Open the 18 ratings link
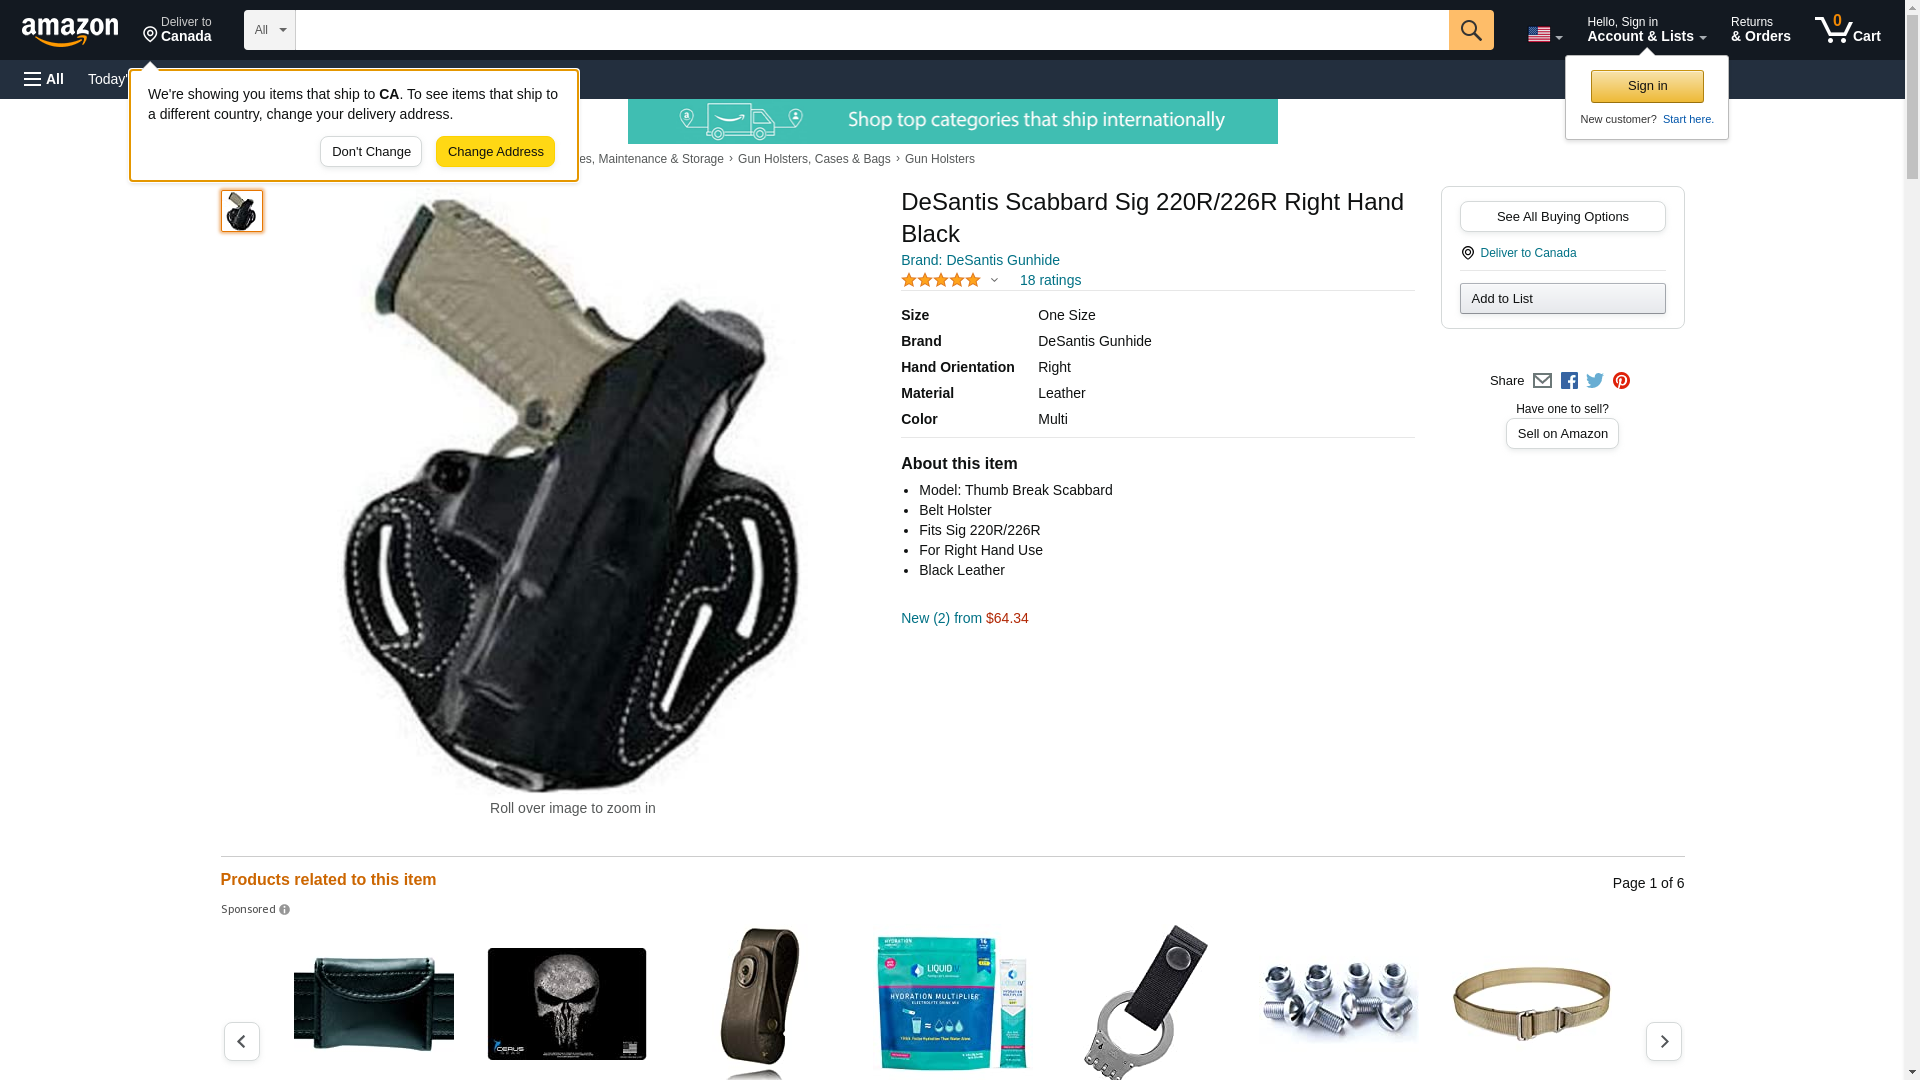The height and width of the screenshot is (1080, 1920). (1050, 281)
